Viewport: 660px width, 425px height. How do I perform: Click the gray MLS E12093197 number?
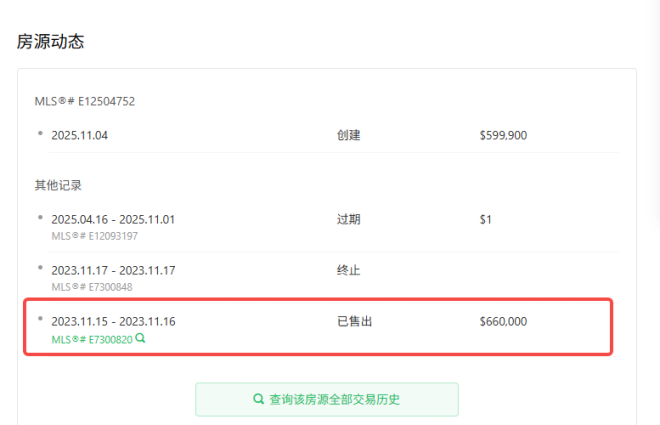coord(94,236)
